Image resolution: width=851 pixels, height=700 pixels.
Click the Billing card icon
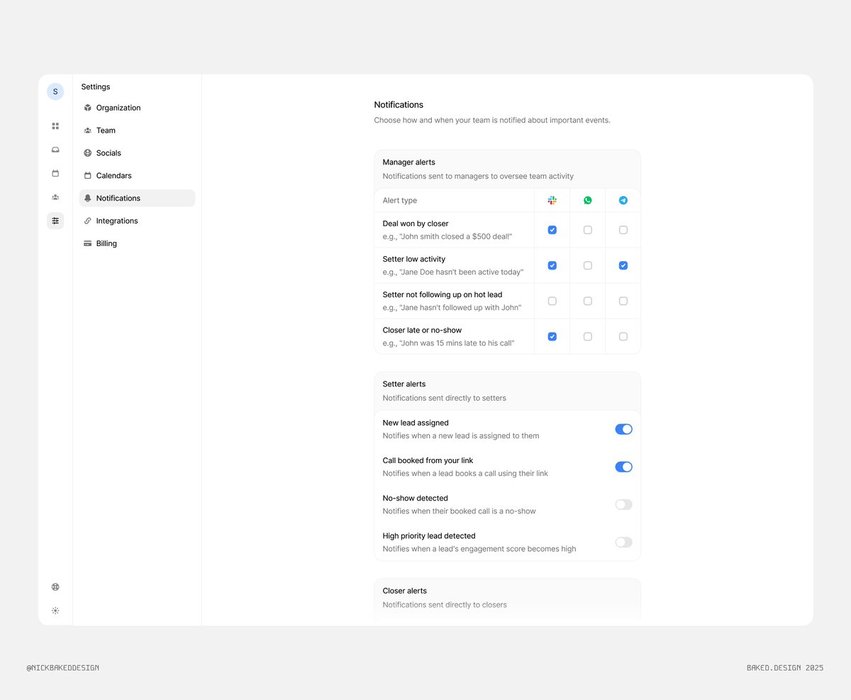87,244
